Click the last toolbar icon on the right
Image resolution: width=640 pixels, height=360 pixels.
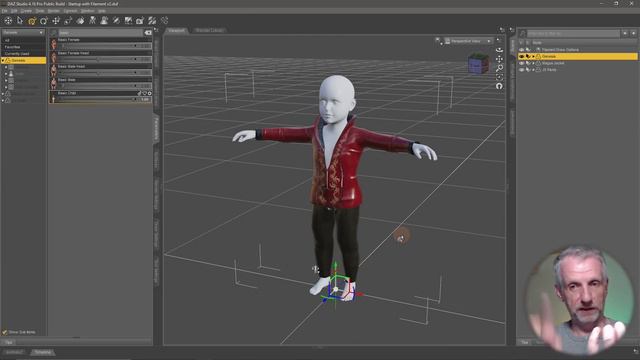164,20
